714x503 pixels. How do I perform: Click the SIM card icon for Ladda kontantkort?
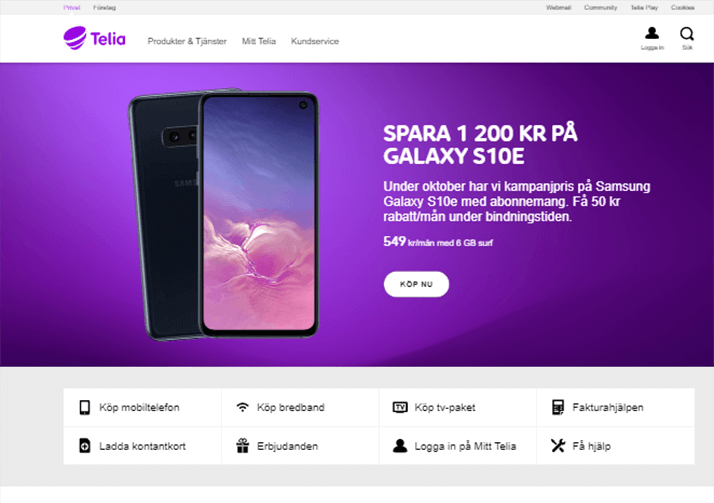(x=85, y=446)
